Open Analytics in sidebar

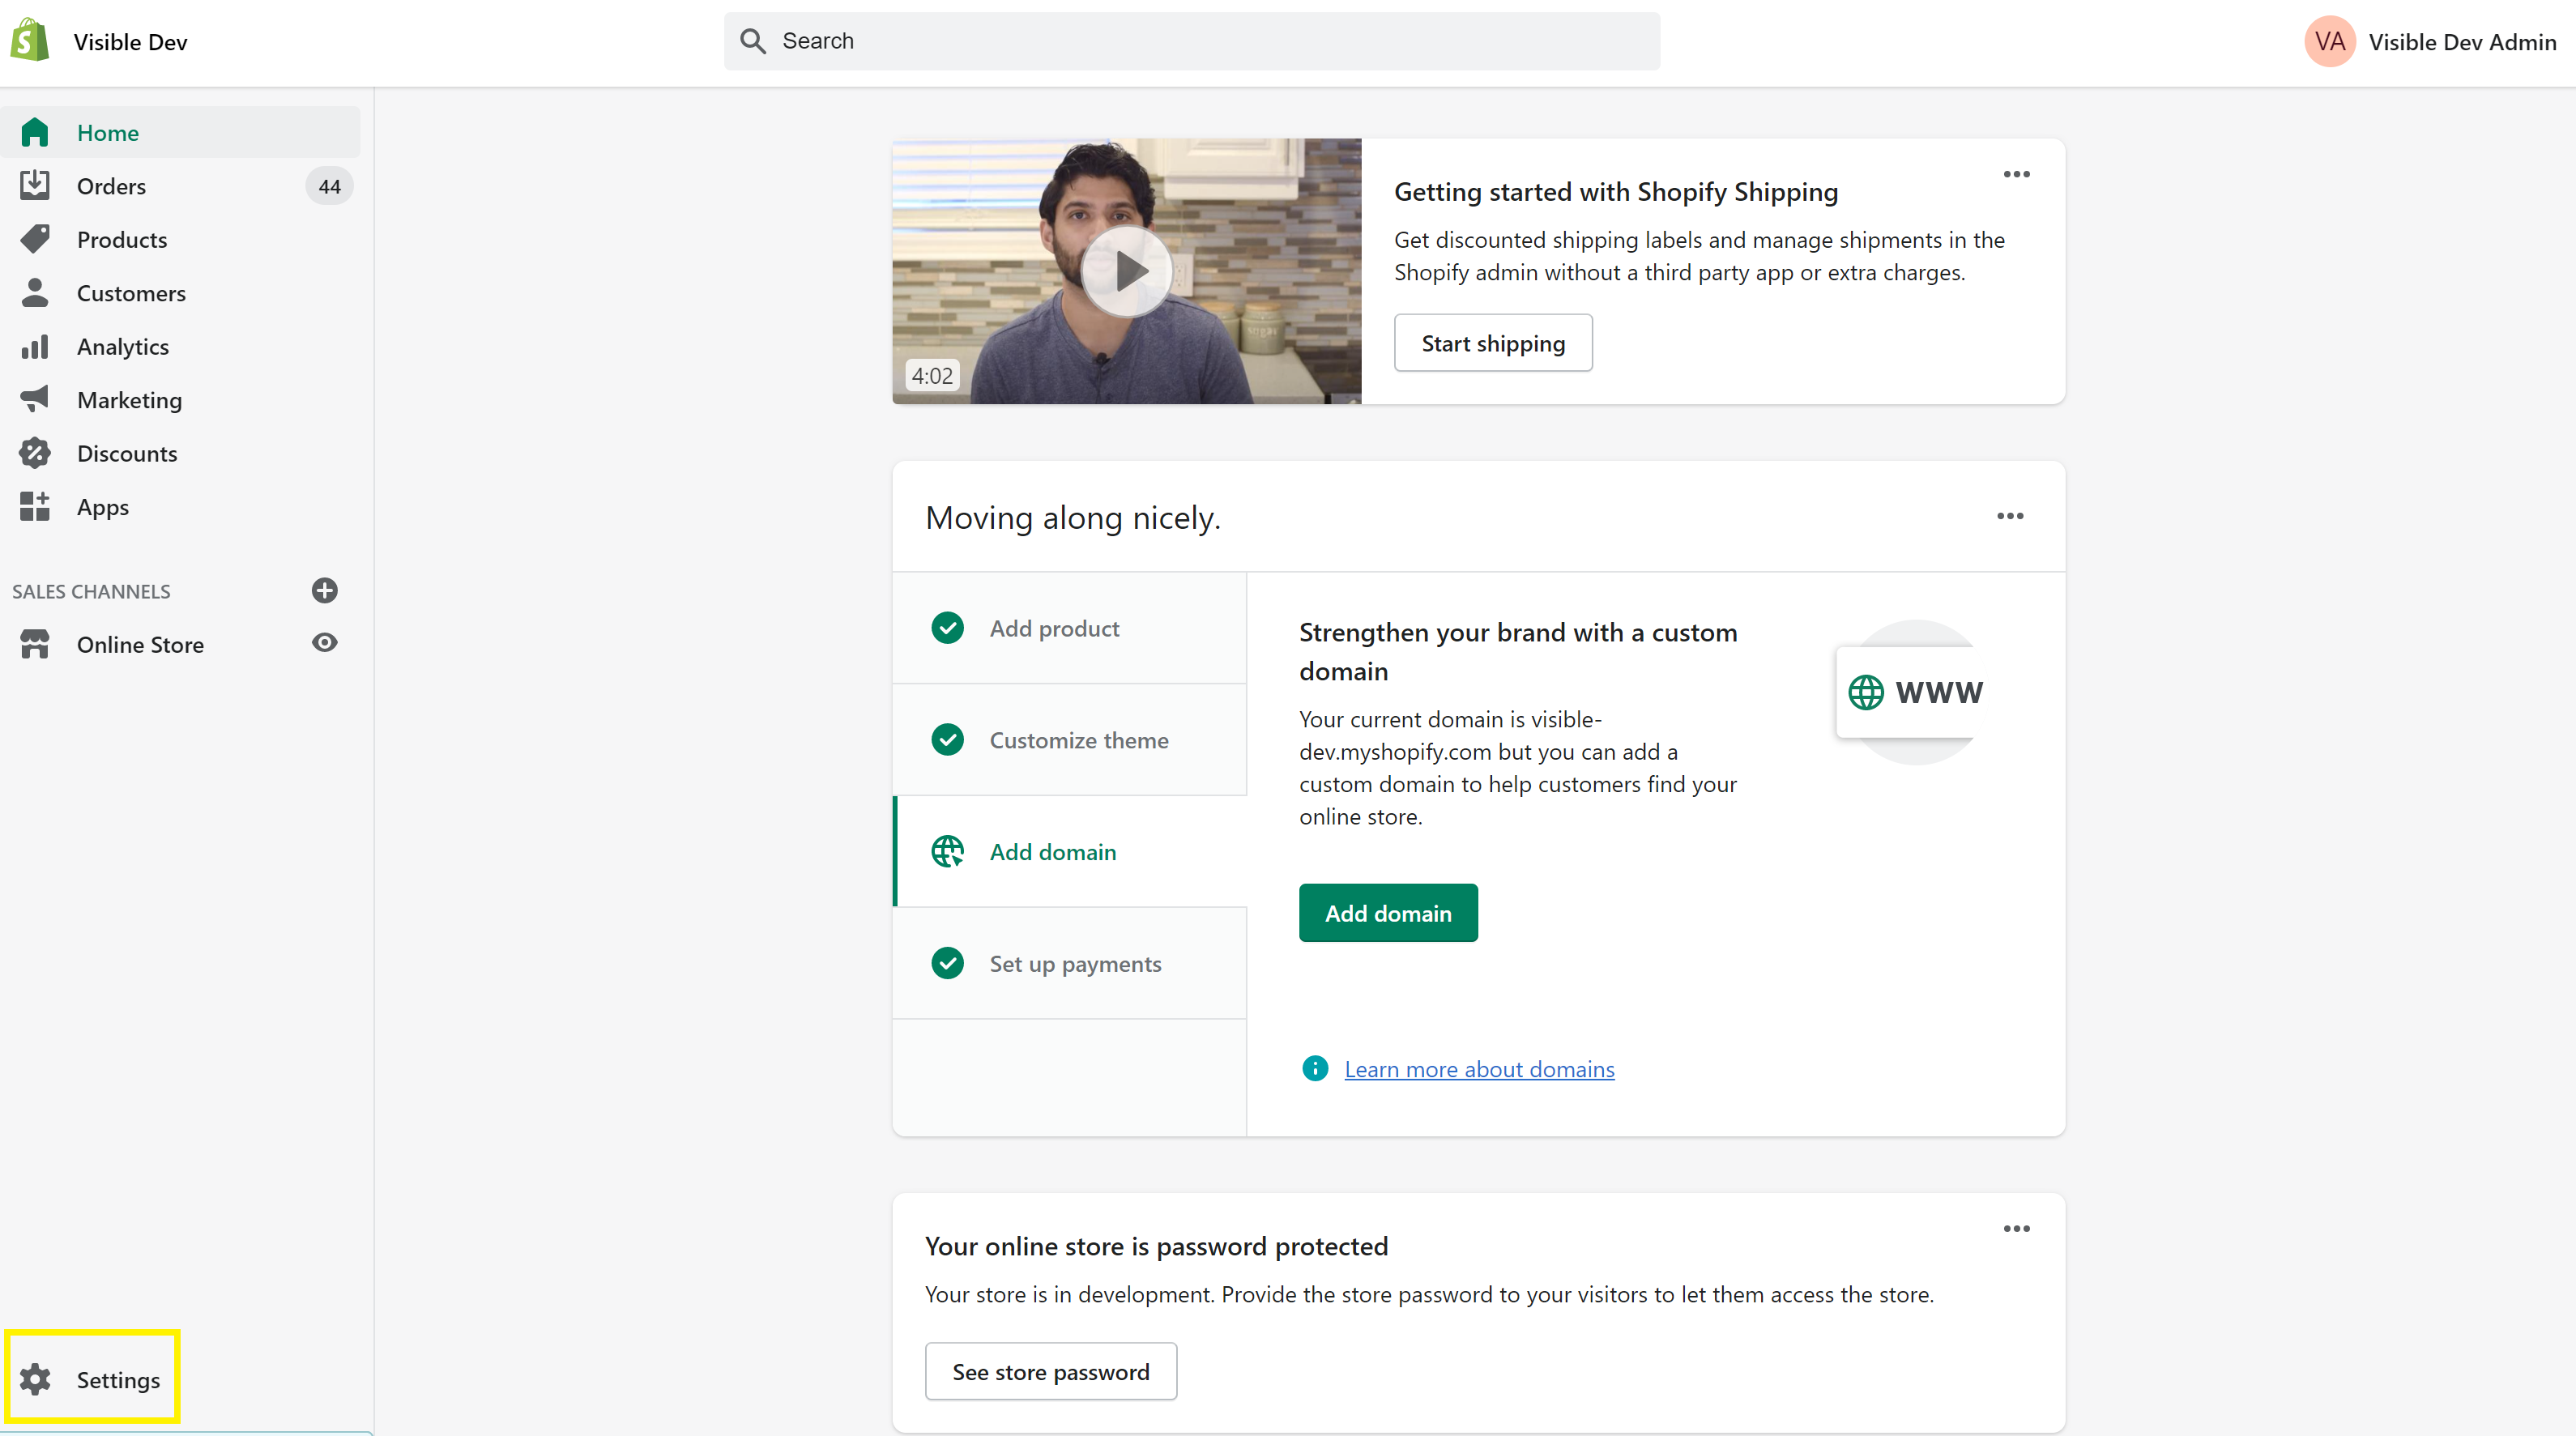coord(180,346)
